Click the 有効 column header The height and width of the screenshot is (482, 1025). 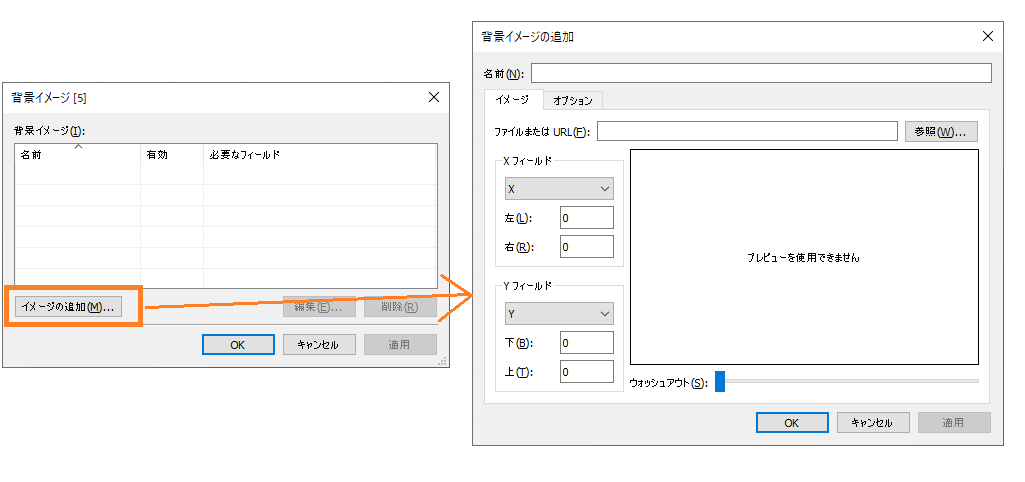pos(171,155)
